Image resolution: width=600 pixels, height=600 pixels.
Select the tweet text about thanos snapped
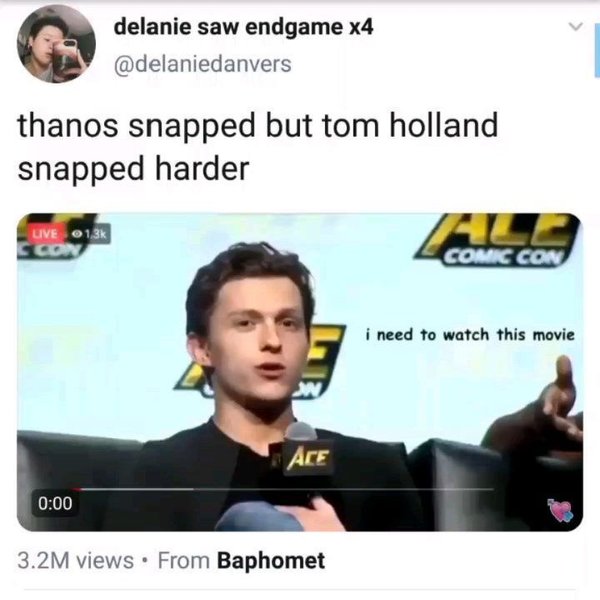click(258, 147)
